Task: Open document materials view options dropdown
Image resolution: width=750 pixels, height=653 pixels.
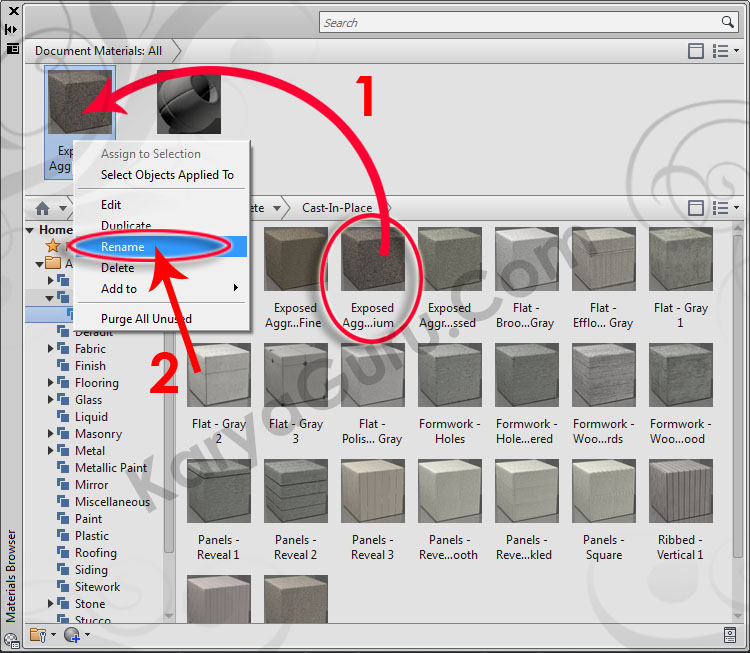Action: tap(724, 51)
